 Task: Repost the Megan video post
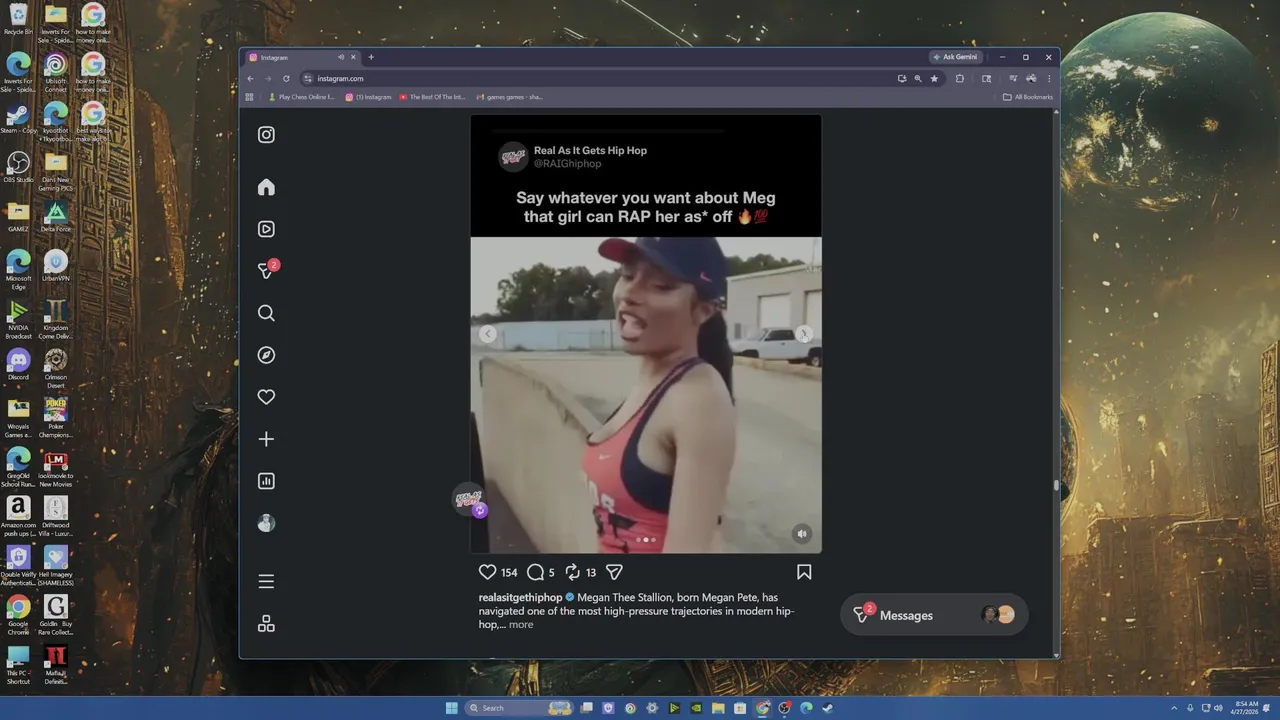[572, 572]
